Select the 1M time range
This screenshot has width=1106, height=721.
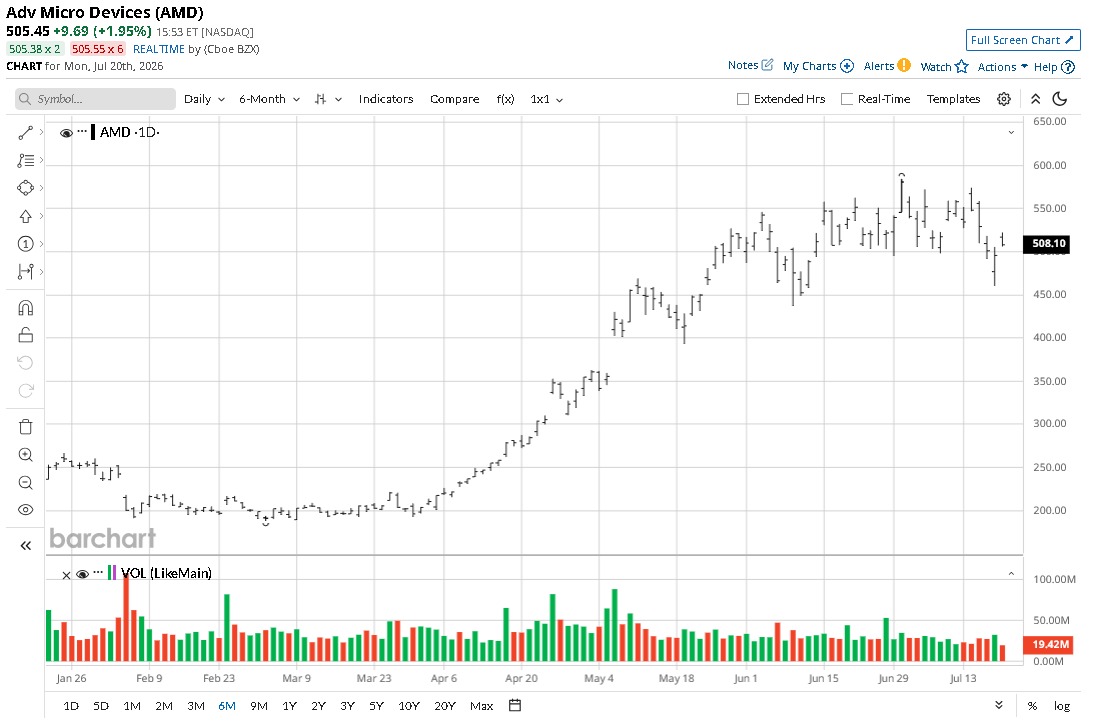pyautogui.click(x=132, y=705)
